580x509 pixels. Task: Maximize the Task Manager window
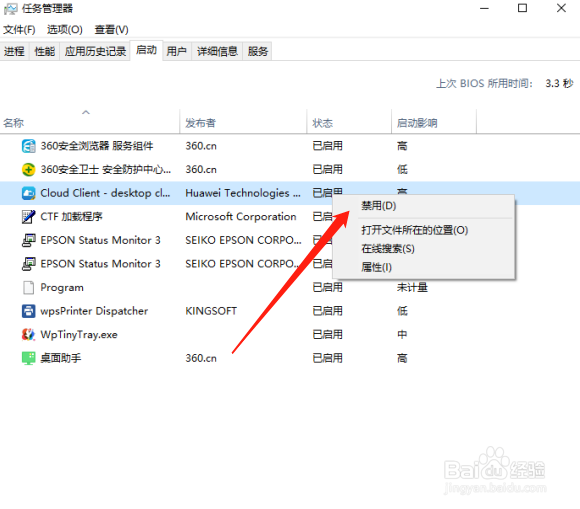522,8
